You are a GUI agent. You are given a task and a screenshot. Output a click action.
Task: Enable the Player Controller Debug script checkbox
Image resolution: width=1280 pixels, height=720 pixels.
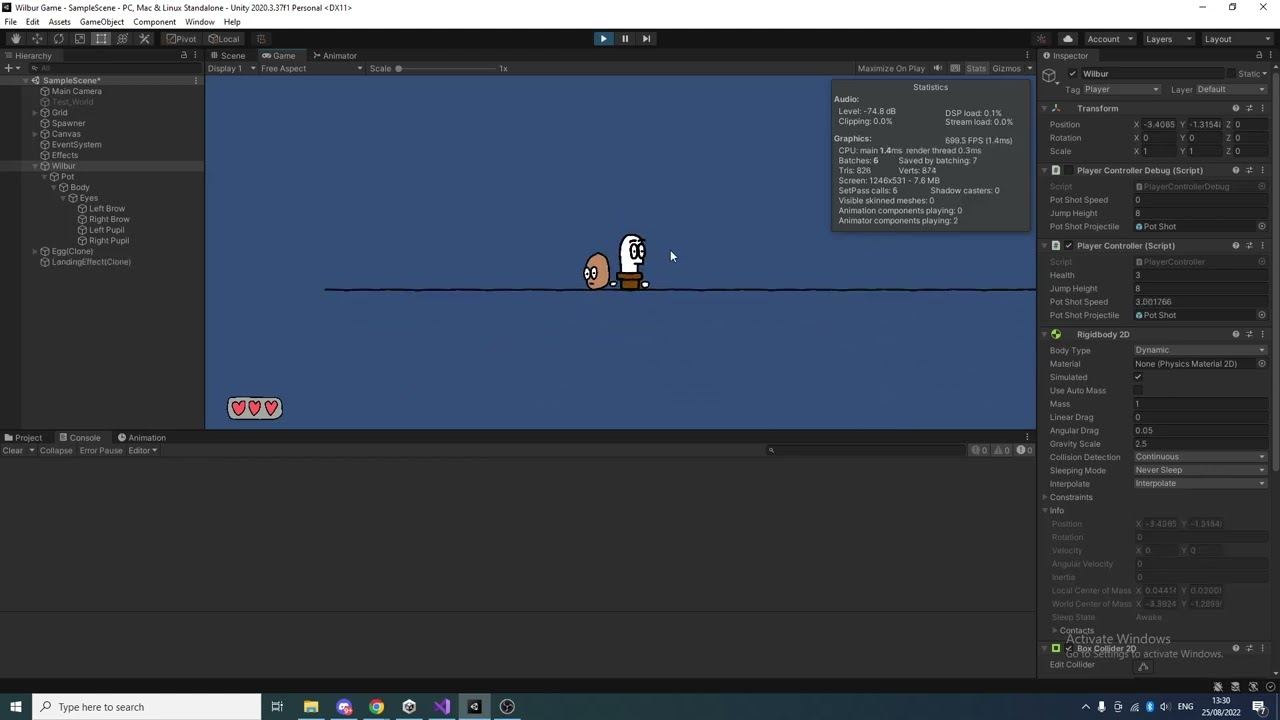tap(1069, 170)
